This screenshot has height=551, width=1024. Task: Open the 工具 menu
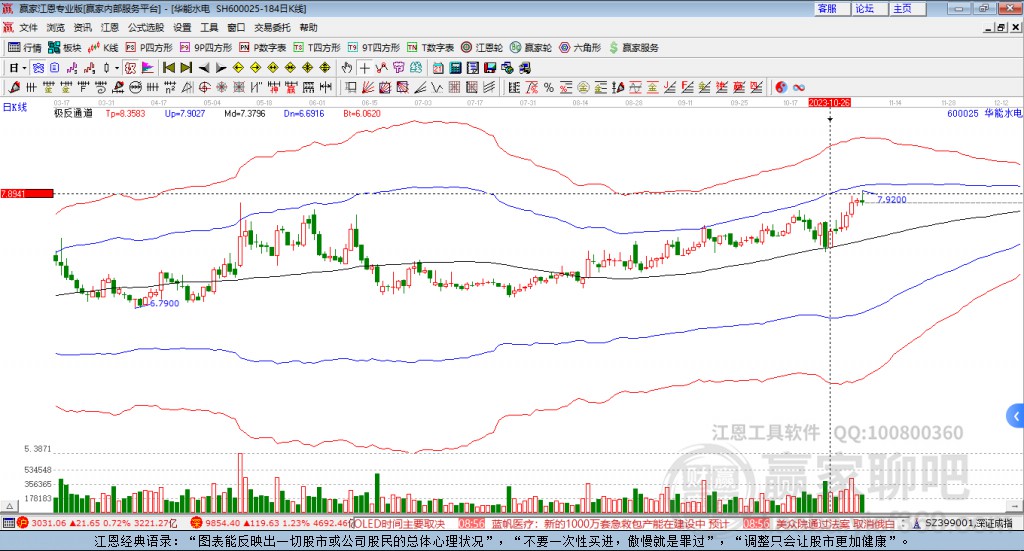209,27
